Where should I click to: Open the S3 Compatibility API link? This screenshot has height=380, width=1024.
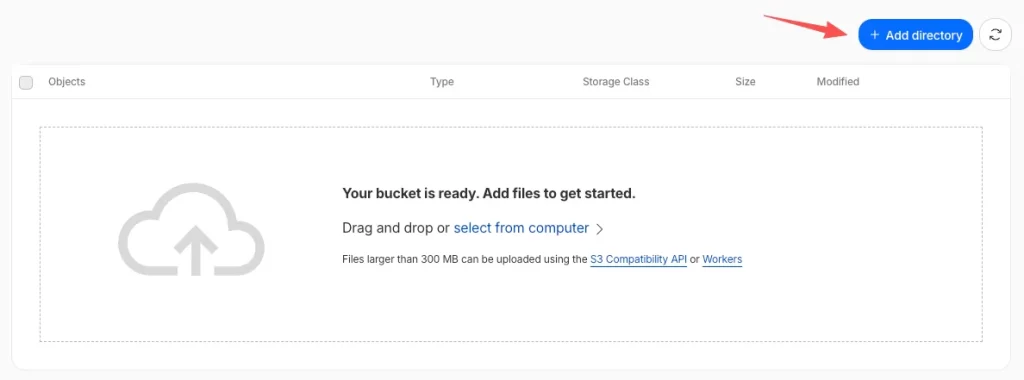(x=638, y=259)
